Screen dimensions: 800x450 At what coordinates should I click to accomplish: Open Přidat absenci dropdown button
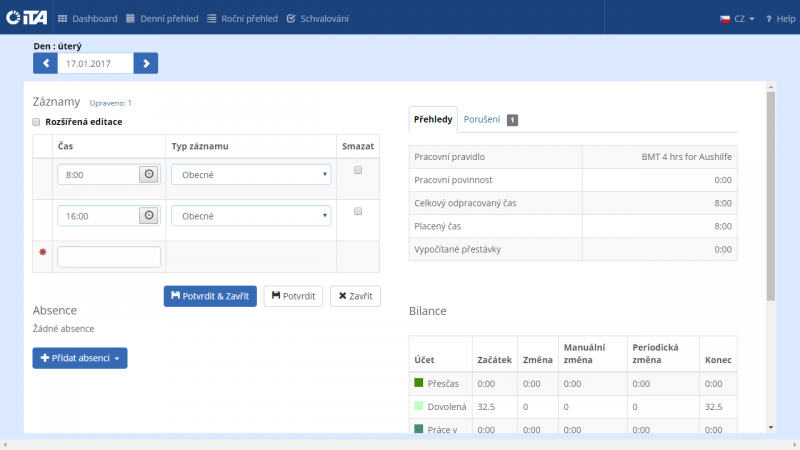pyautogui.click(x=80, y=358)
